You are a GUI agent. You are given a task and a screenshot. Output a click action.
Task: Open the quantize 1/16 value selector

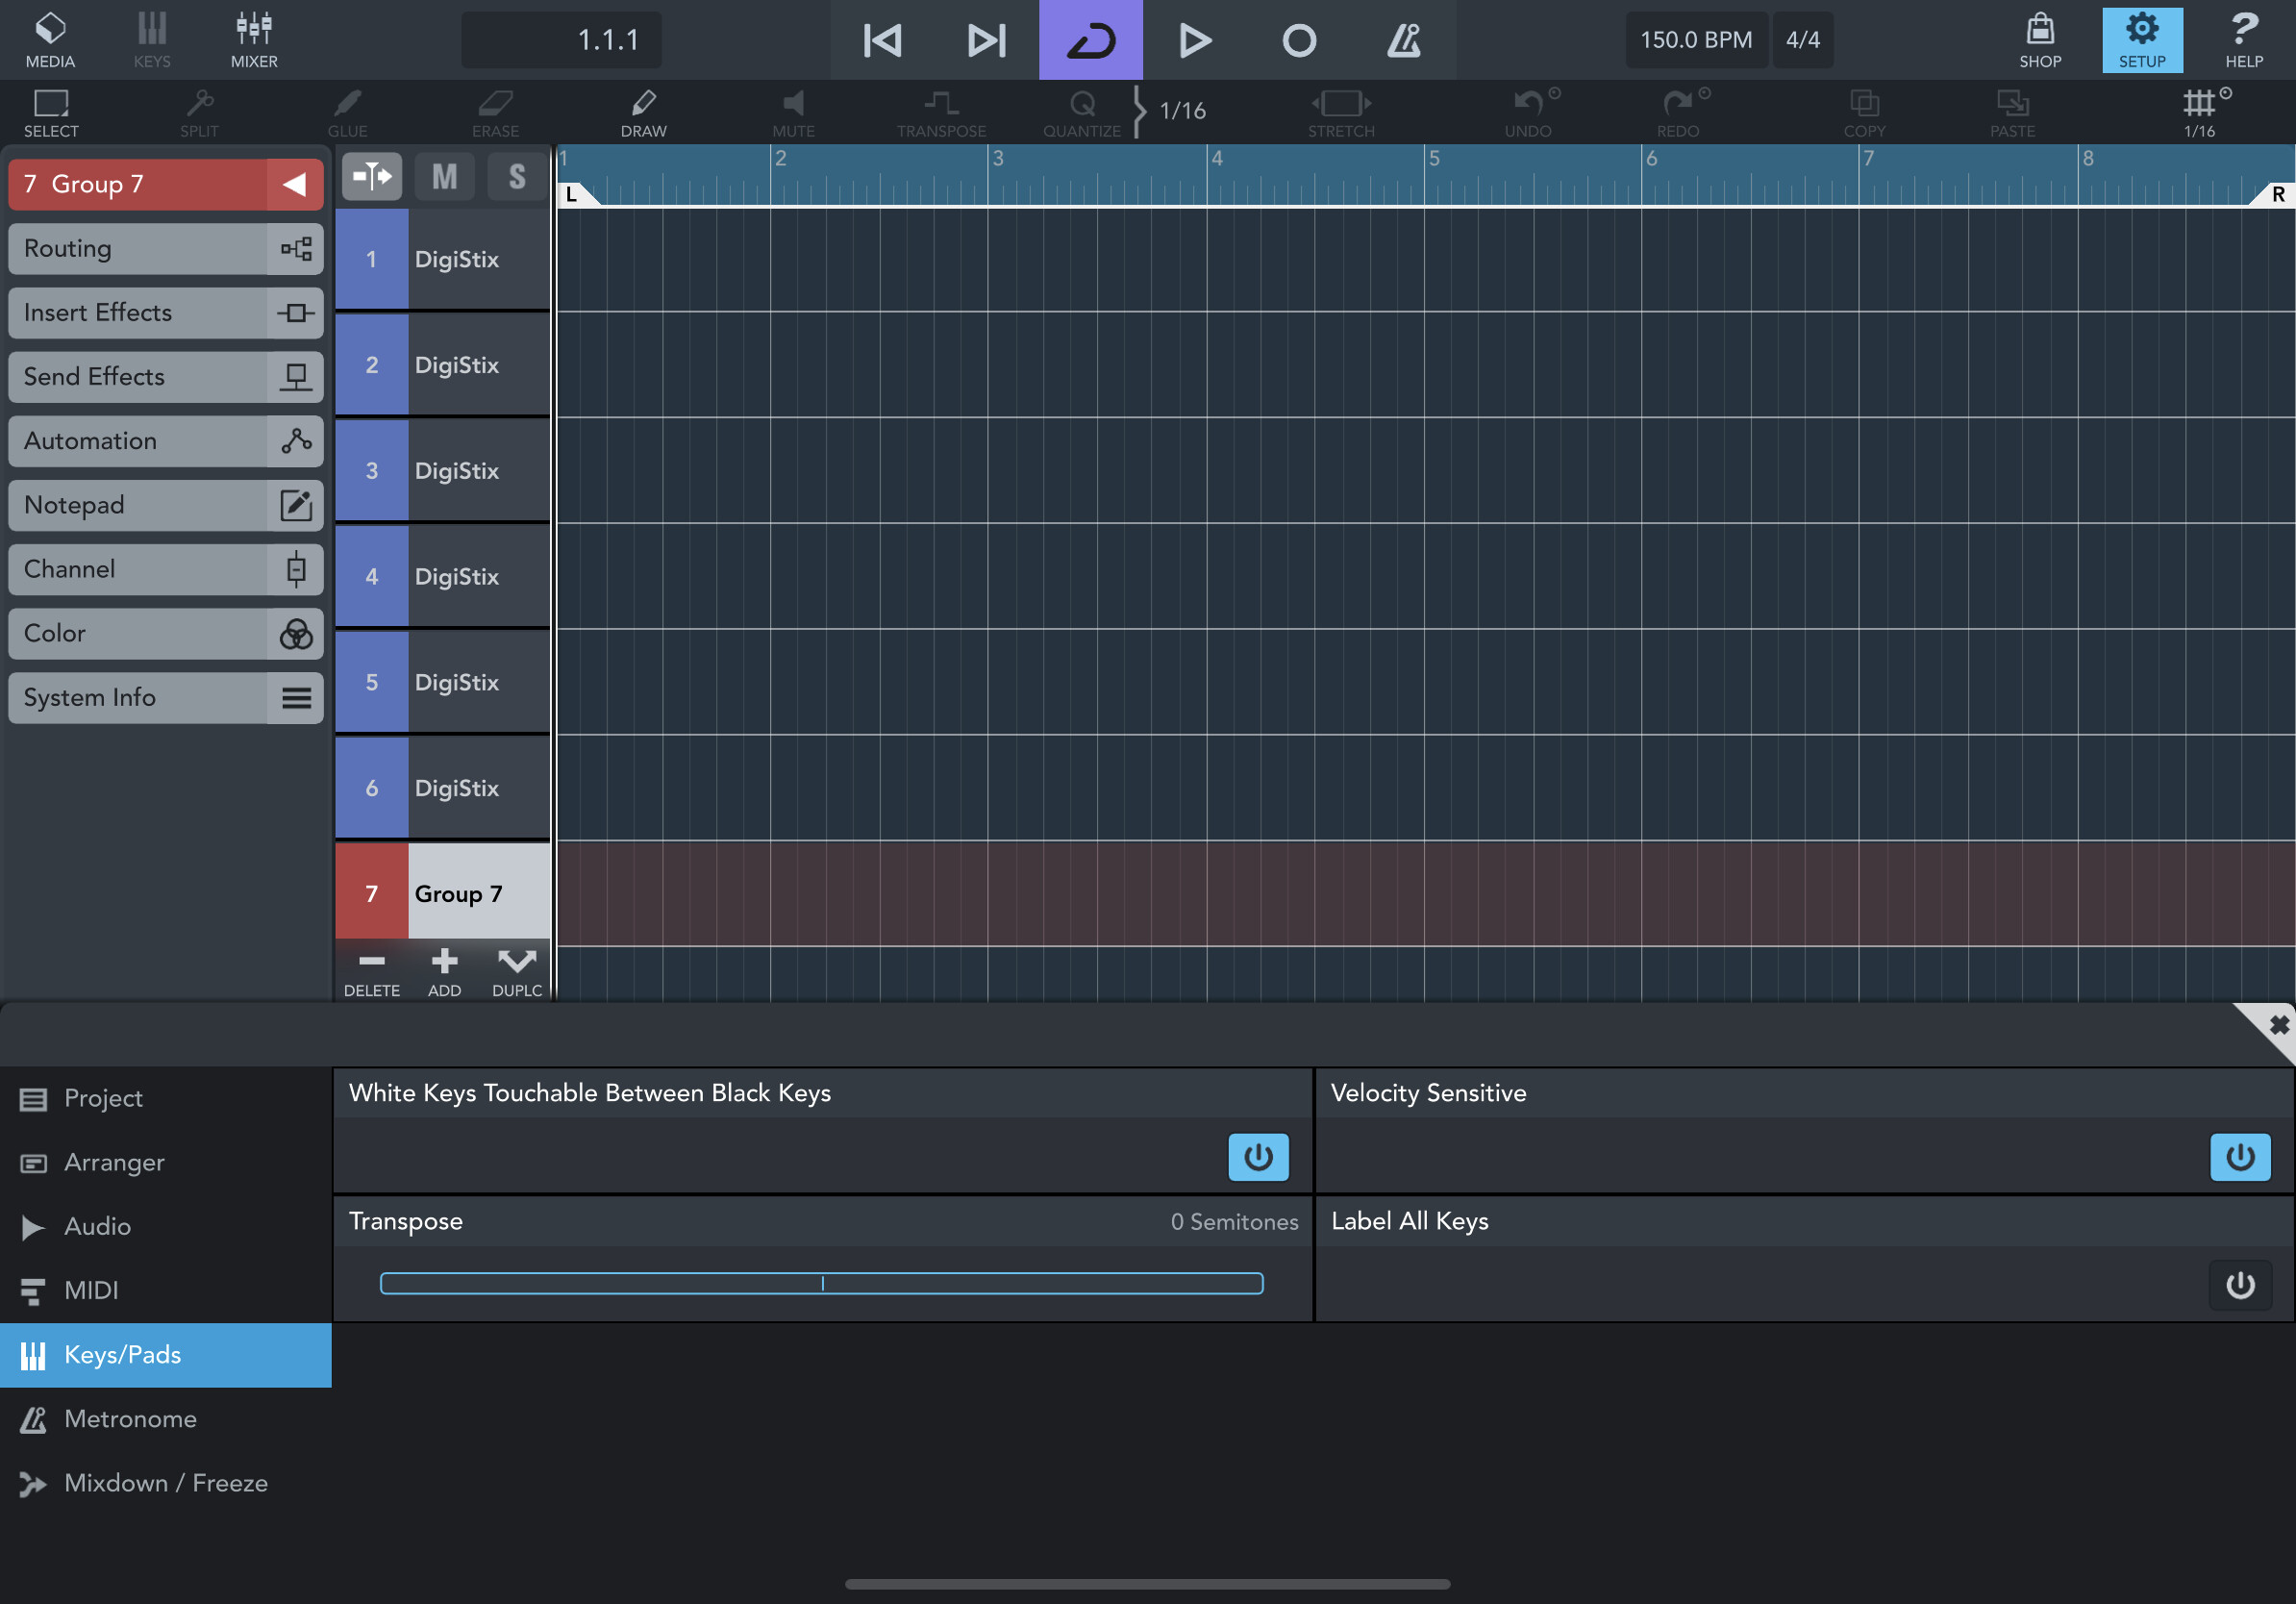click(1182, 110)
